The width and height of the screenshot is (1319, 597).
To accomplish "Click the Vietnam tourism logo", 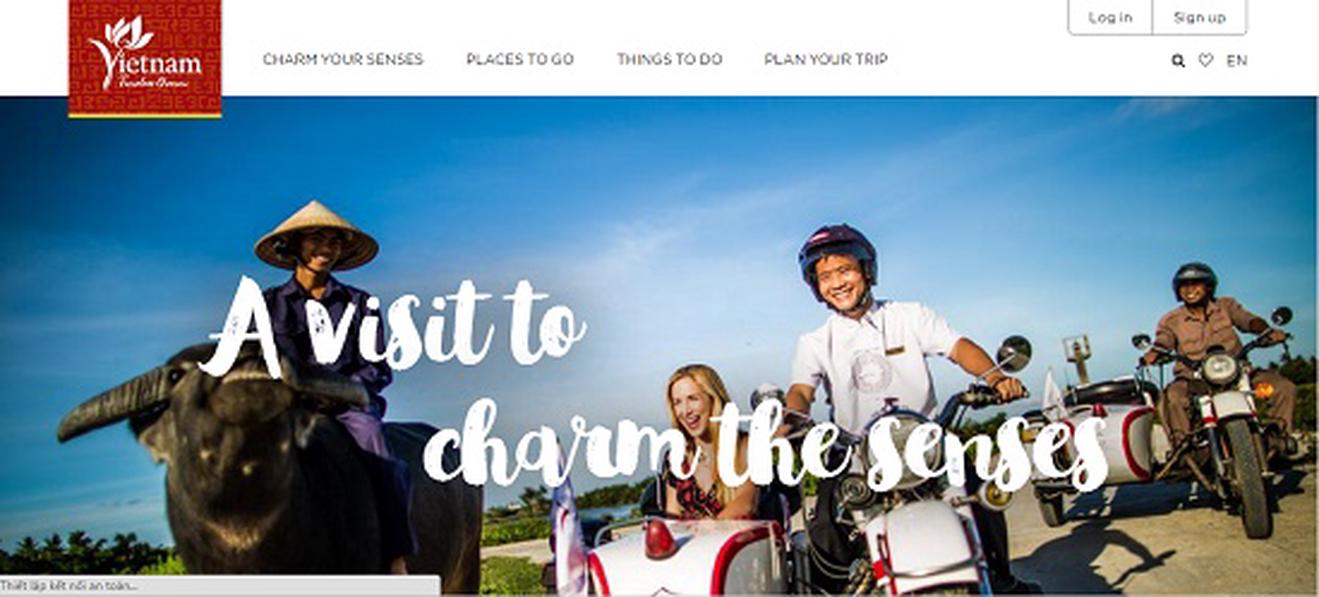I will pos(145,58).
